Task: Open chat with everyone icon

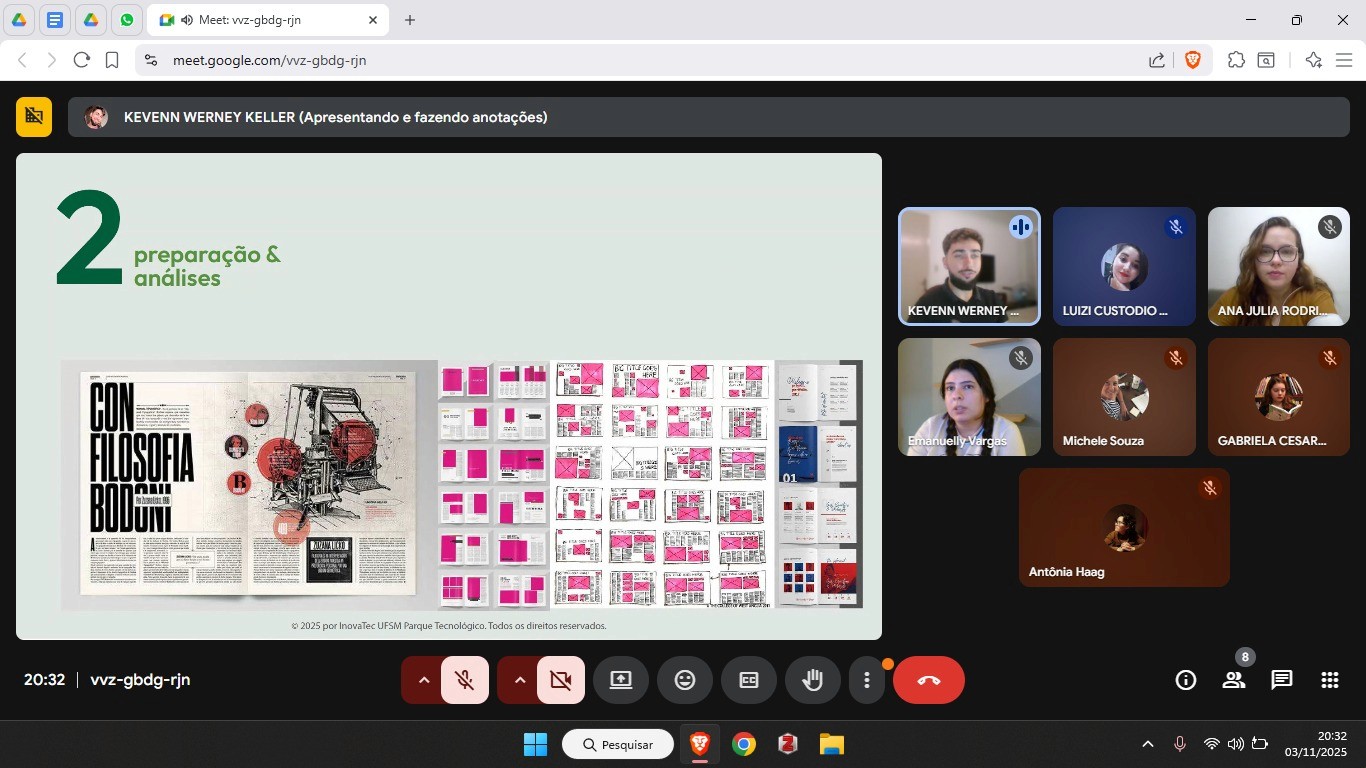Action: tap(1282, 680)
